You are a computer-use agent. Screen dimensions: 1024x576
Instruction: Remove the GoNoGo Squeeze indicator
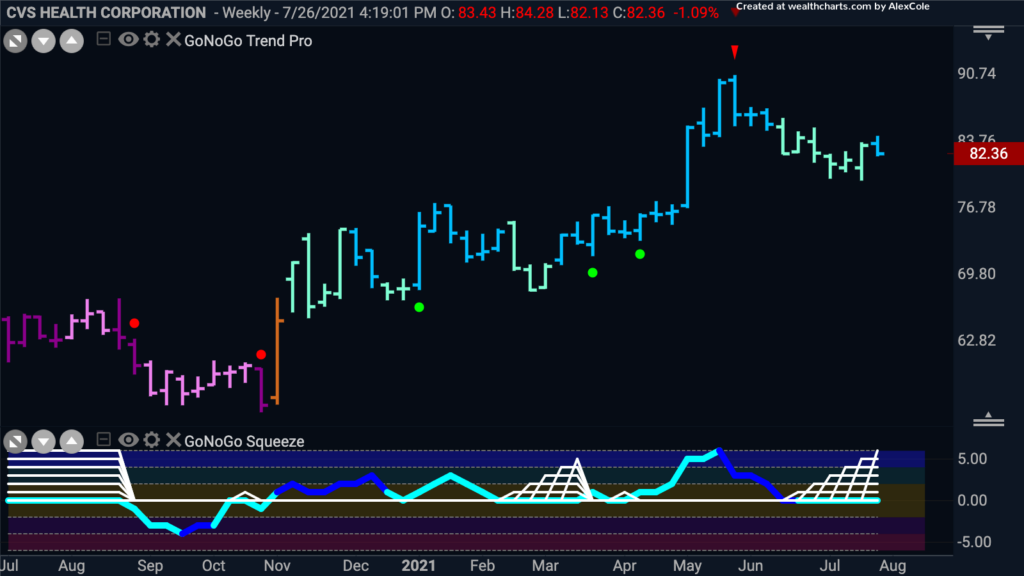pyautogui.click(x=173, y=440)
